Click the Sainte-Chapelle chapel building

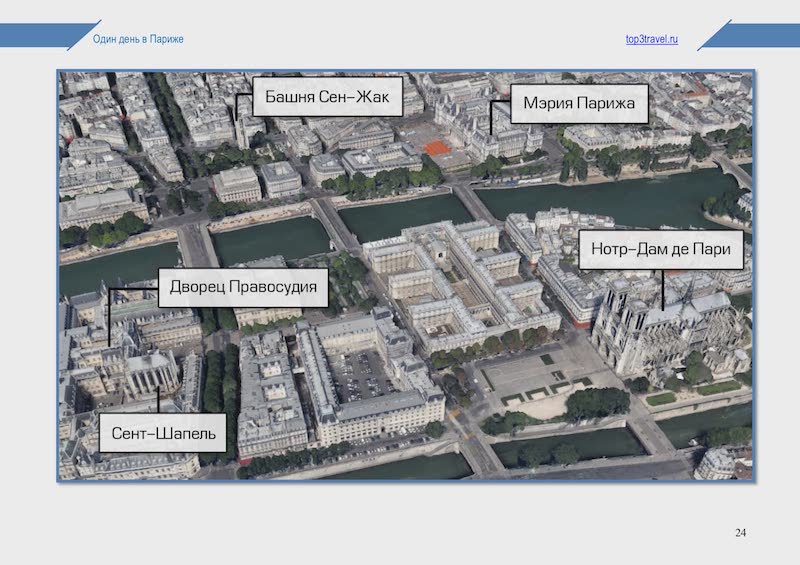tap(150, 368)
